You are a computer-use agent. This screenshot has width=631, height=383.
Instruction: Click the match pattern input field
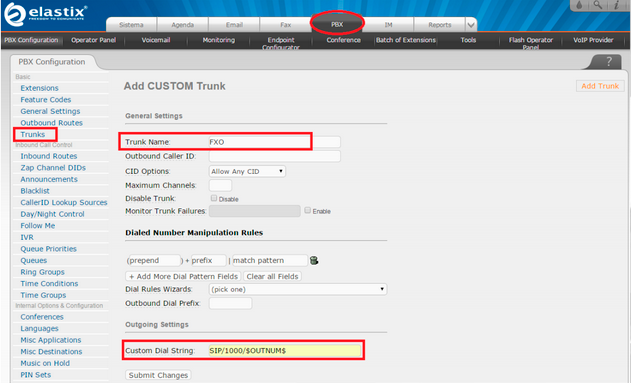point(270,260)
